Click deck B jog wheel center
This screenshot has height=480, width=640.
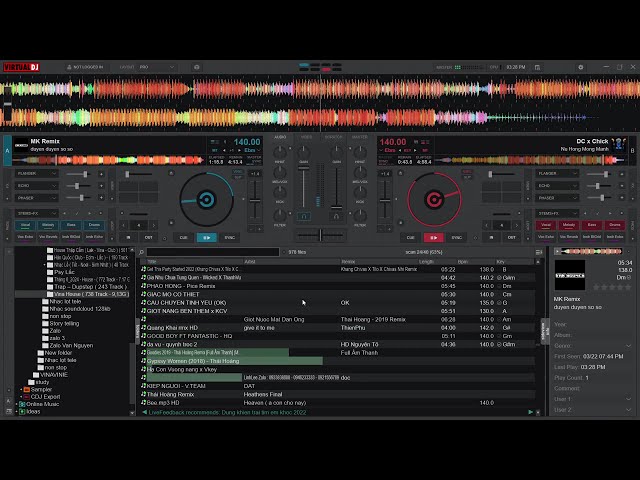tap(434, 200)
